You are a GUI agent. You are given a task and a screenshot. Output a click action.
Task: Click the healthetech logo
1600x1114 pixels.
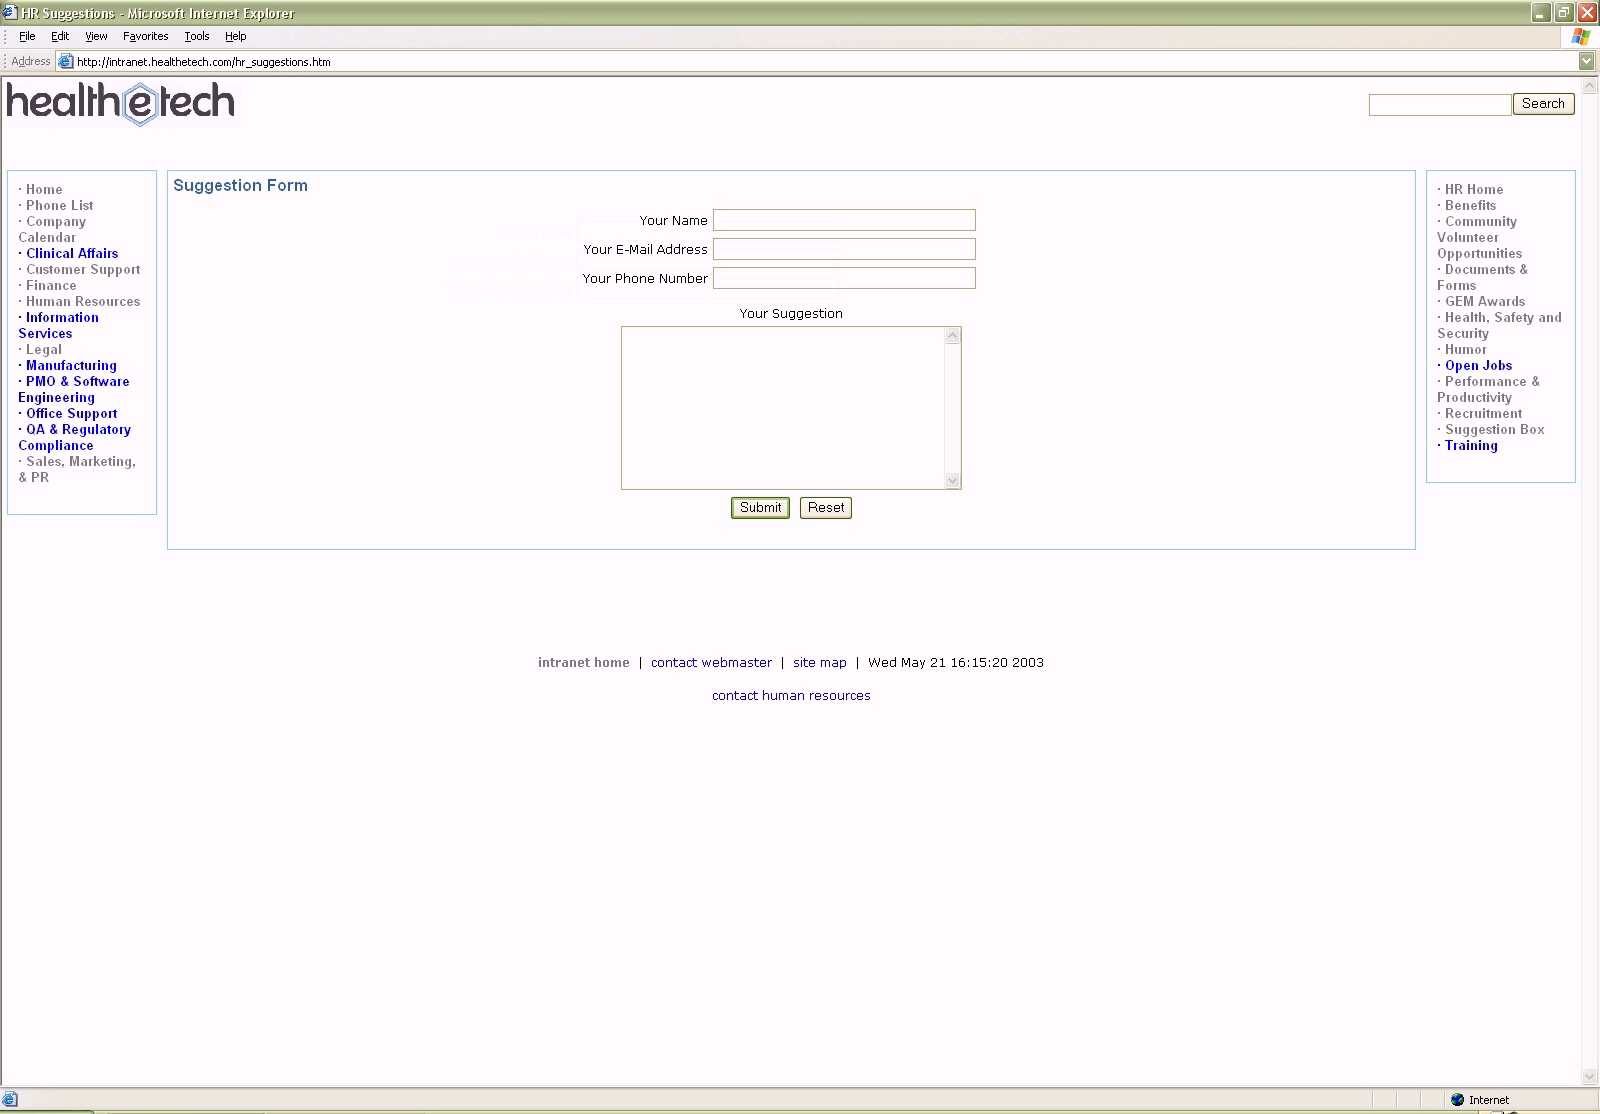click(x=121, y=102)
